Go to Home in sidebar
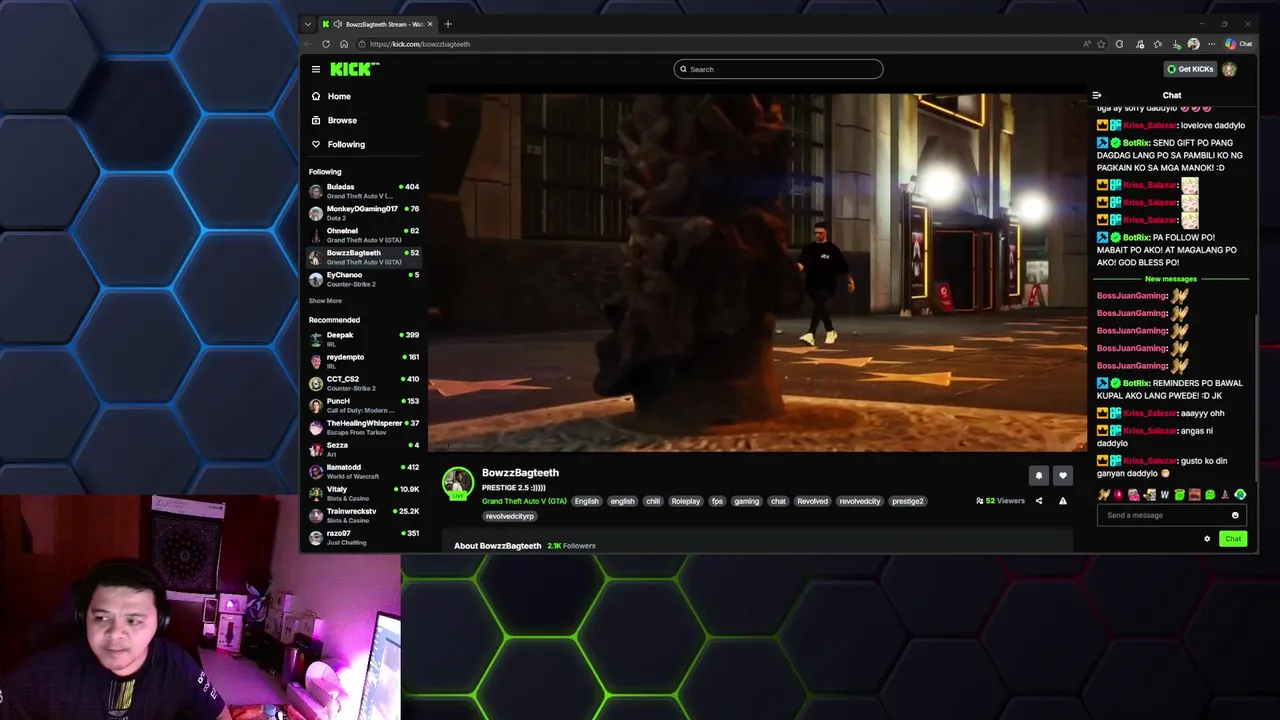1280x720 pixels. (x=364, y=96)
